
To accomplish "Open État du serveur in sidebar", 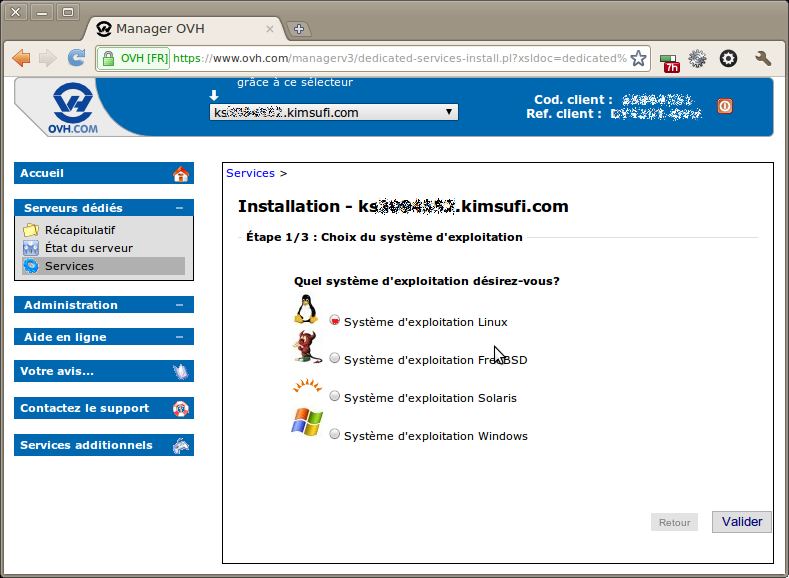I will point(89,248).
